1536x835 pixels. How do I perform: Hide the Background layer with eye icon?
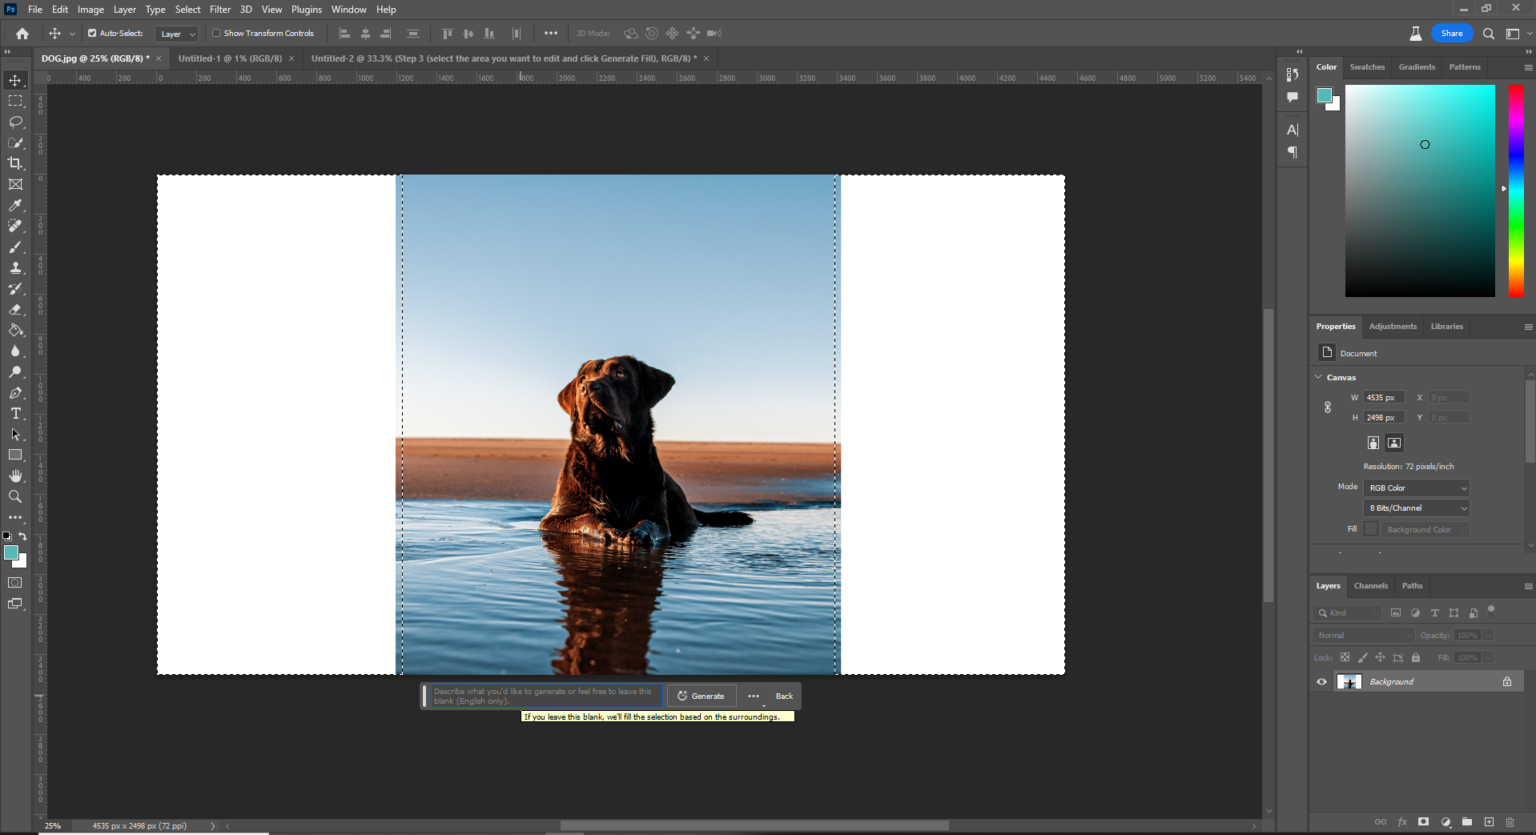point(1321,682)
